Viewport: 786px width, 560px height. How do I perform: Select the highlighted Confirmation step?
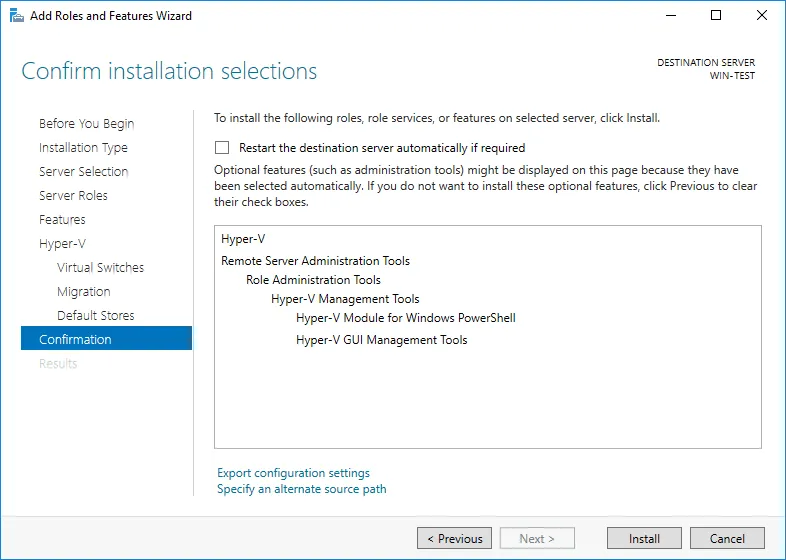pyautogui.click(x=75, y=340)
